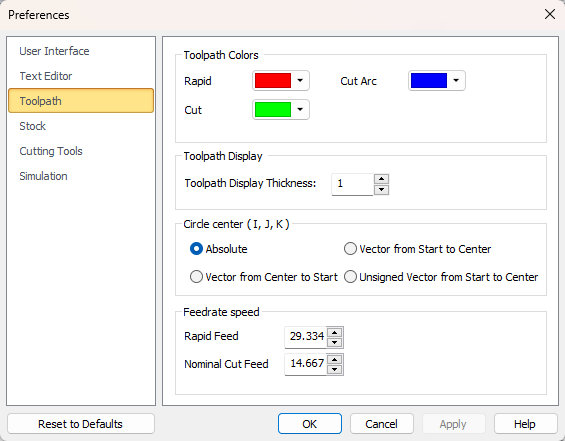Expand the Rapid color dropdown arrow
The image size is (565, 441).
tap(300, 80)
